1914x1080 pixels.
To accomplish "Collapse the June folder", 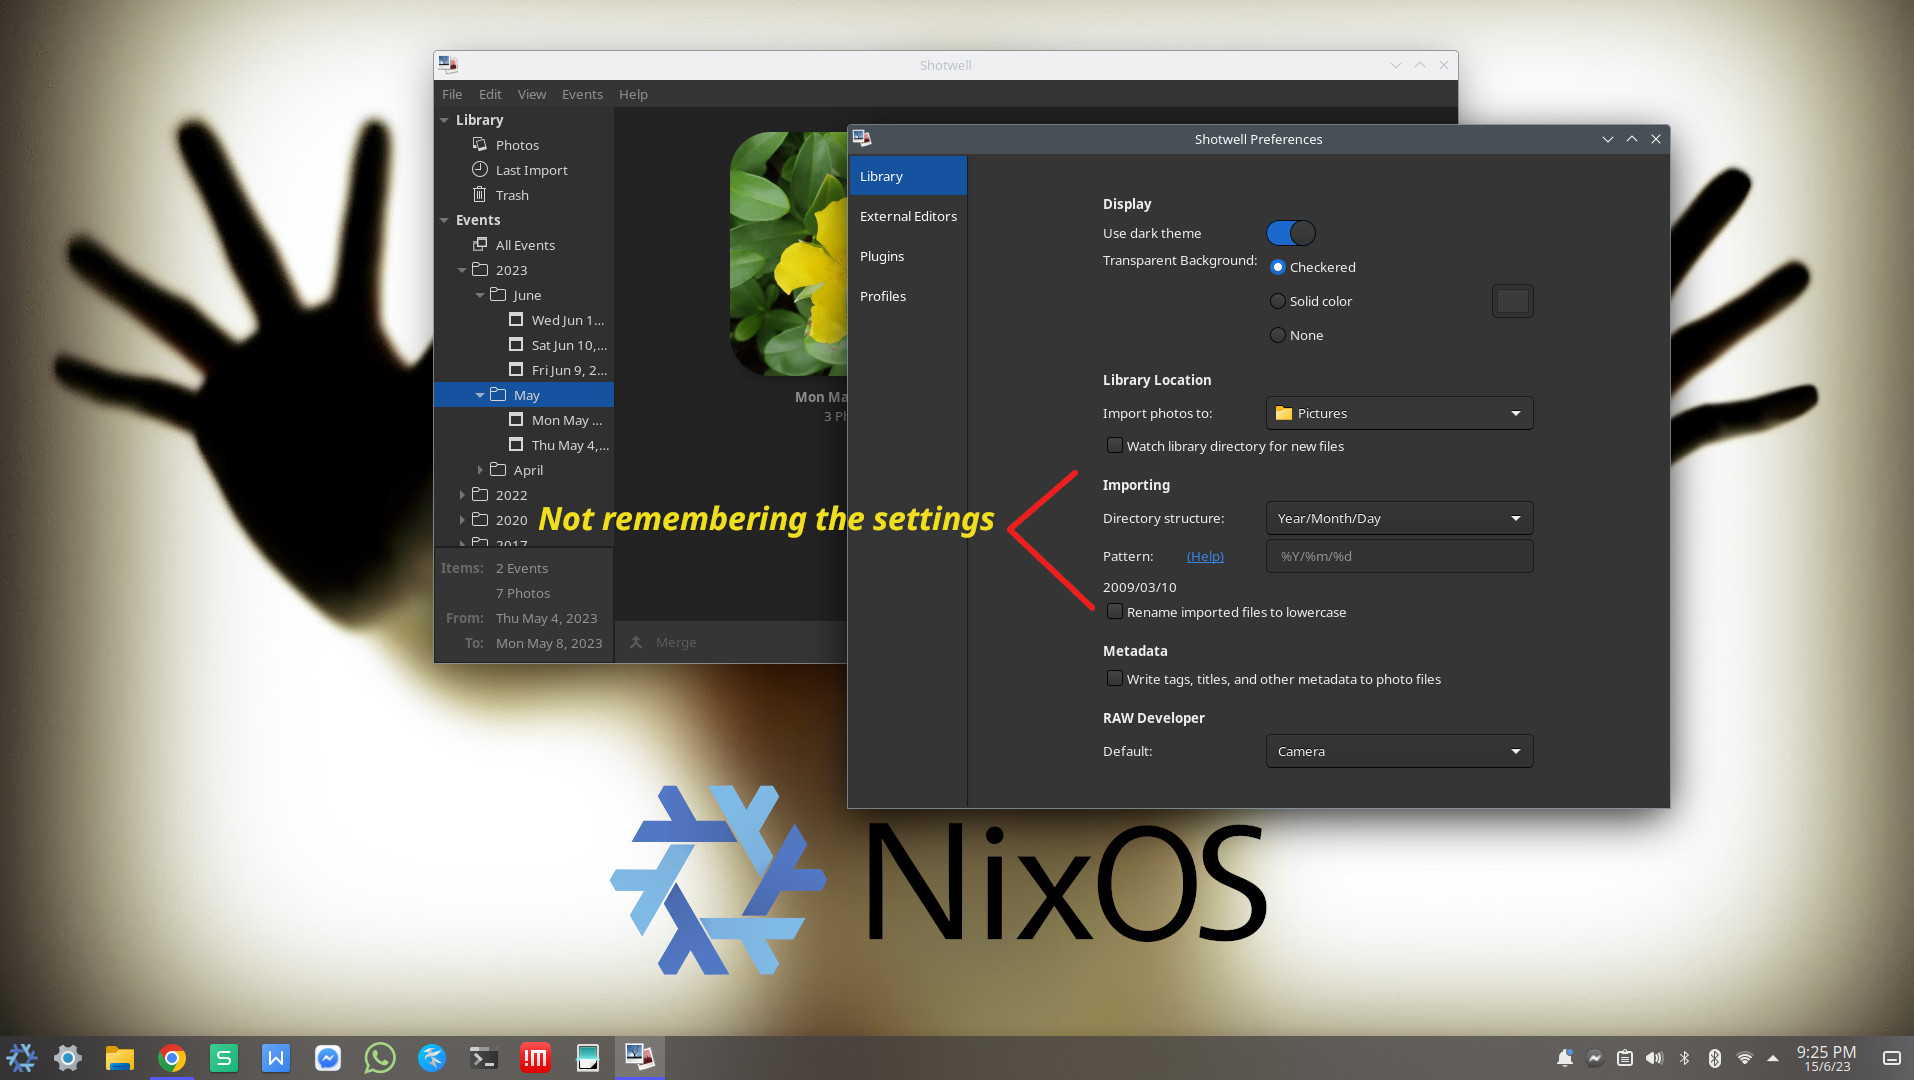I will tap(480, 295).
